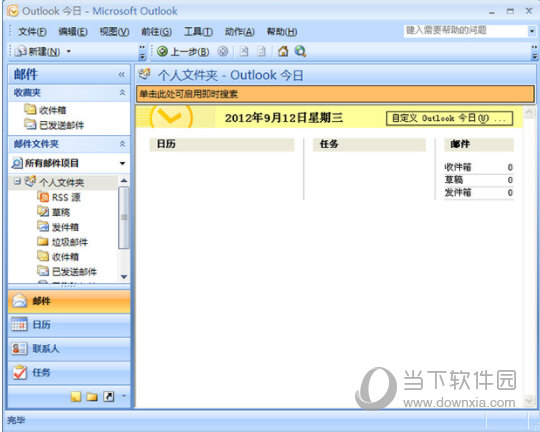Open the help question box dropdown arrow
The height and width of the screenshot is (432, 540).
tap(532, 31)
